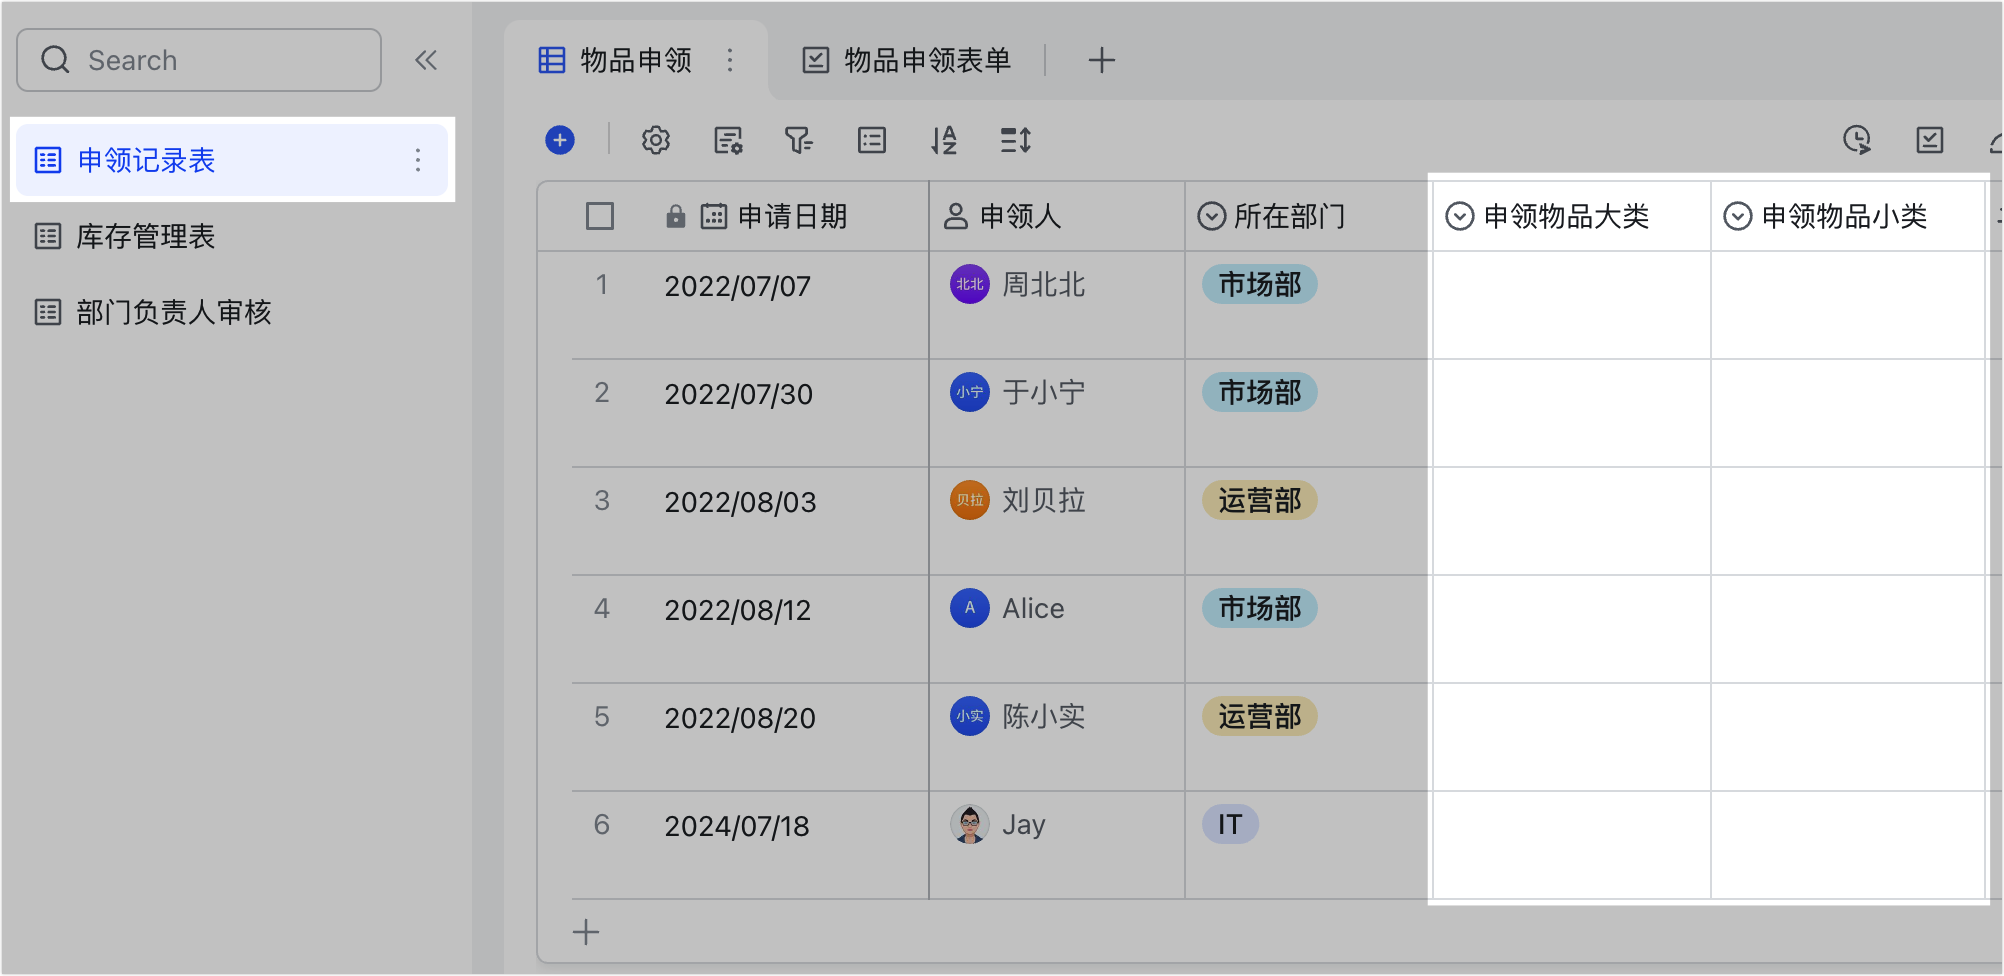Screen dimensions: 2004x976
Task: Open field configuration icon in toolbar
Action: (728, 140)
